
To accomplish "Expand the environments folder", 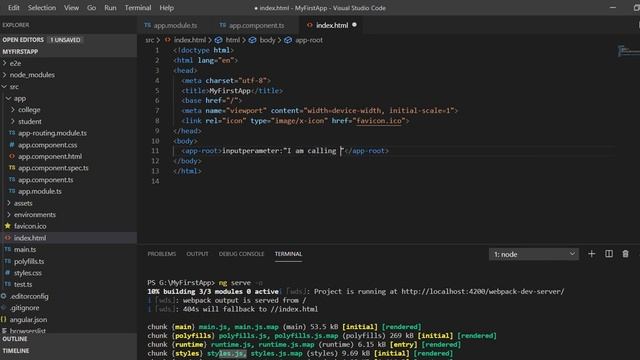I will (x=35, y=215).
